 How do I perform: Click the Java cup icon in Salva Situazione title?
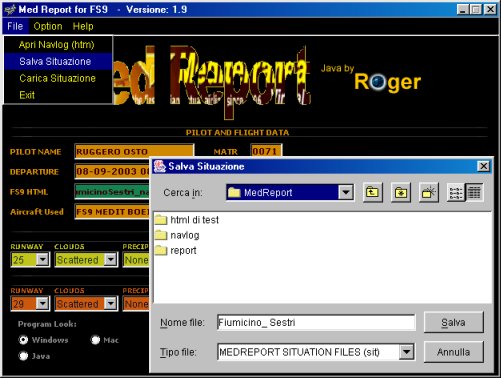coord(160,166)
